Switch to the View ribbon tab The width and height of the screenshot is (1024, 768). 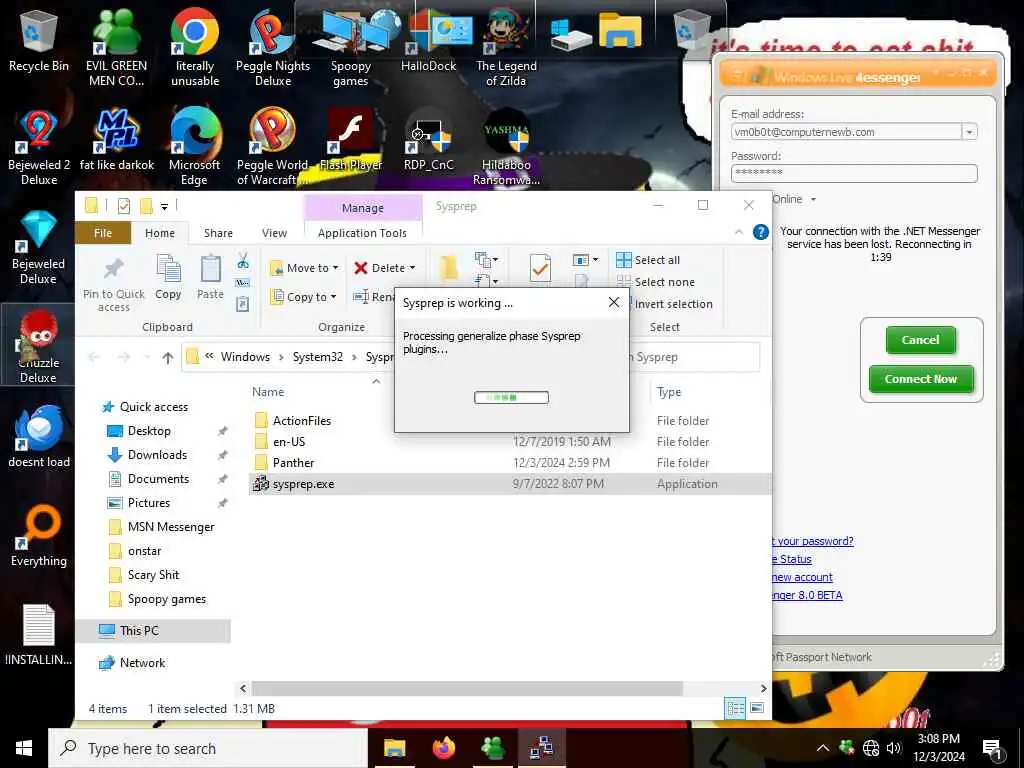point(274,233)
